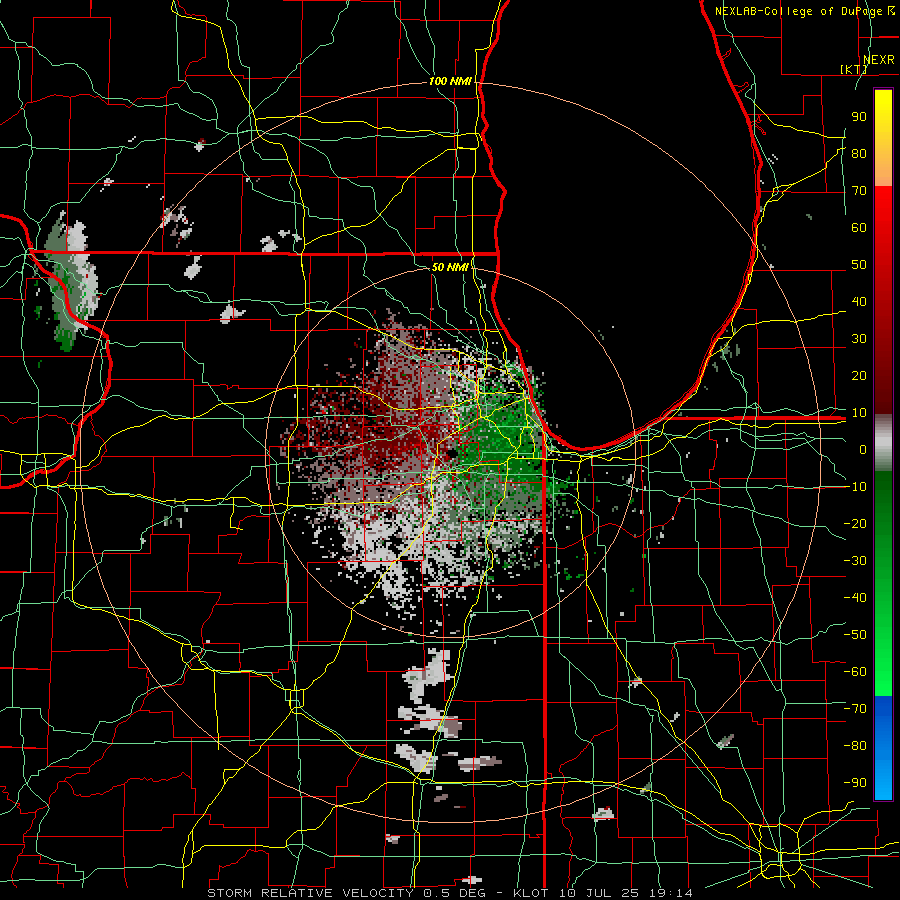Click the 50 NMI range ring label
The width and height of the screenshot is (900, 900).
450,267
